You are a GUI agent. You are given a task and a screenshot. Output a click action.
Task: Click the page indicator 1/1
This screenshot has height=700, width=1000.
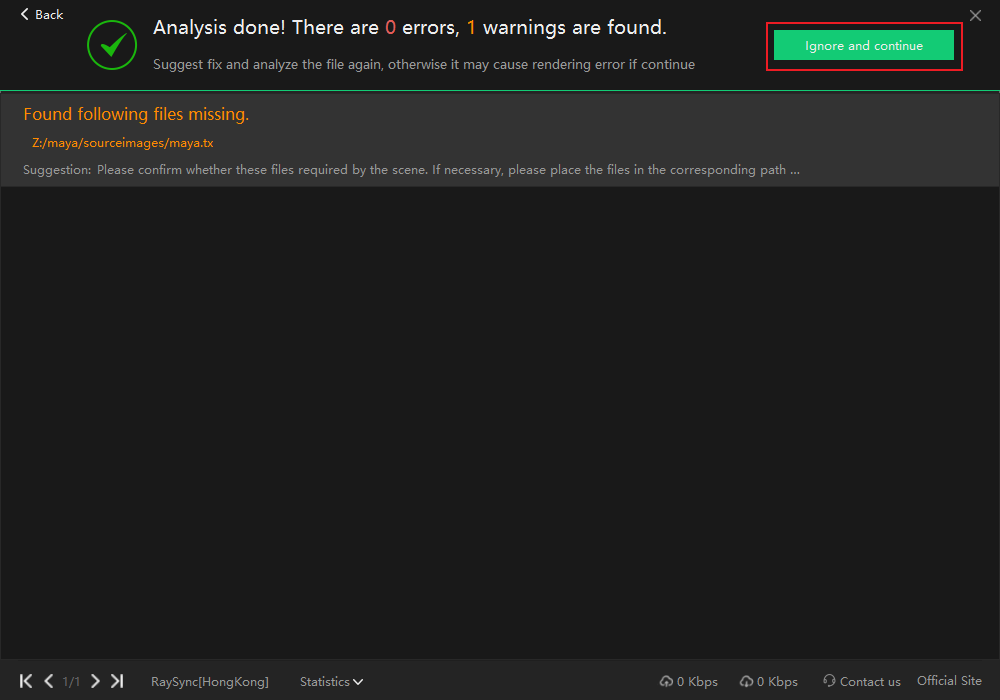(x=71, y=682)
